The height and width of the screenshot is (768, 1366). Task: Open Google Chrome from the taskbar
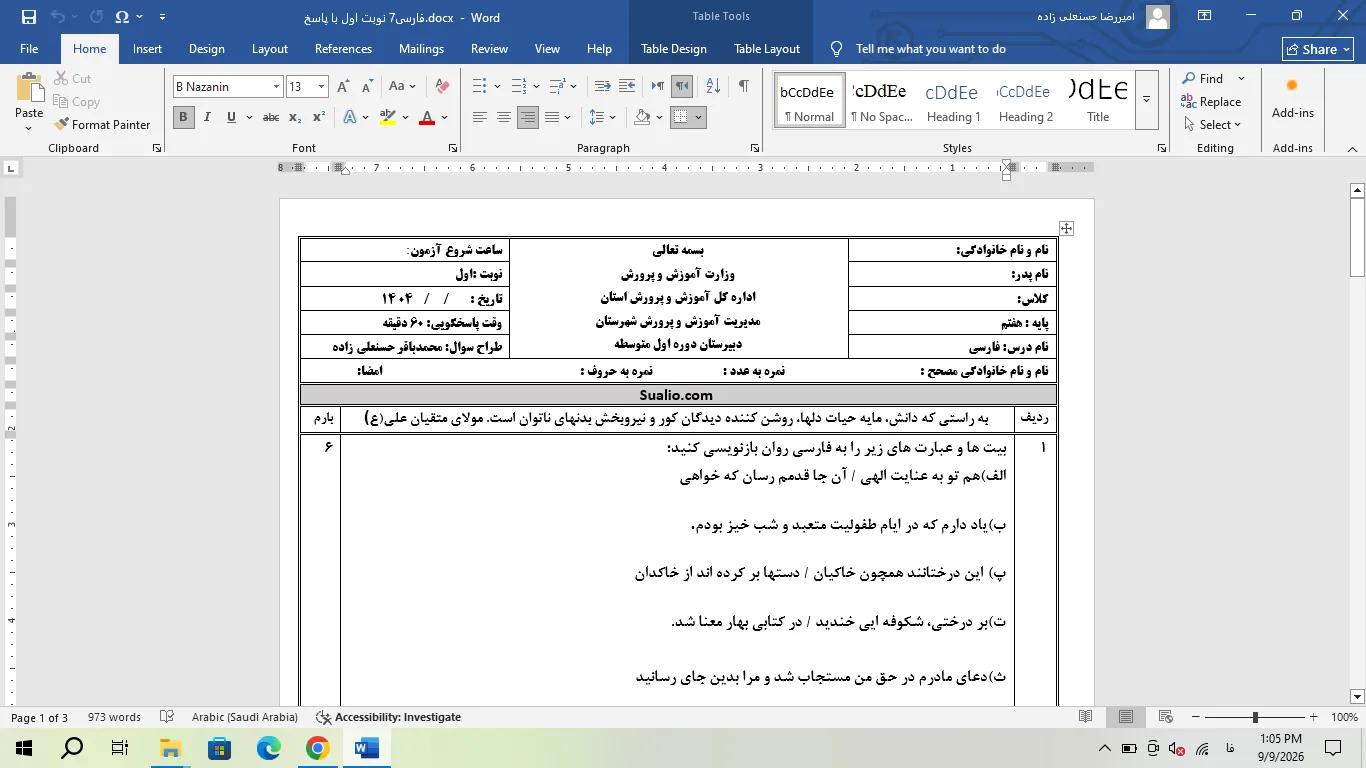[317, 748]
